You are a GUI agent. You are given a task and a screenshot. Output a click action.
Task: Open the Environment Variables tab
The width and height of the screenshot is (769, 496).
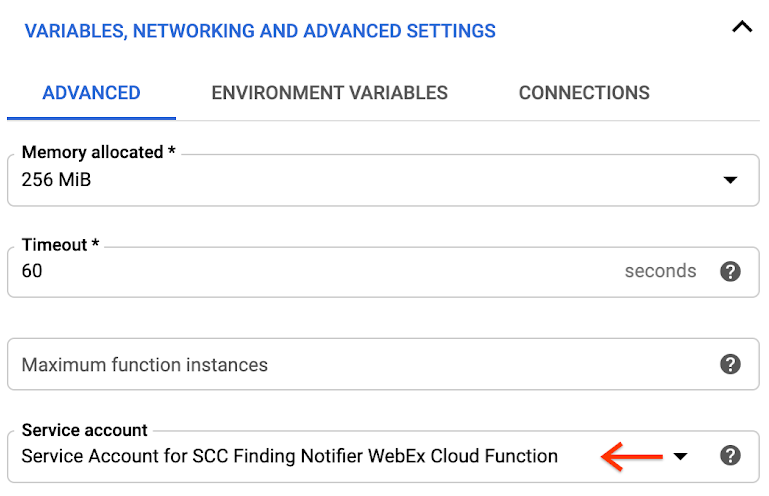(329, 93)
